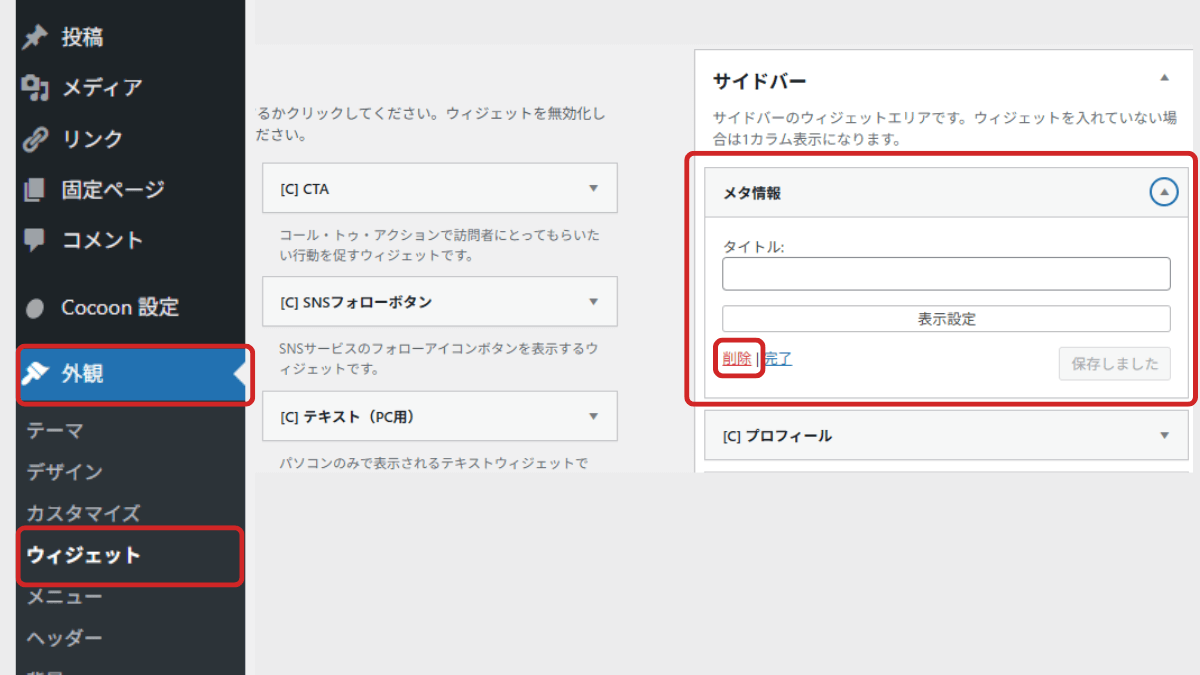Collapse the メタ情報 widget with circled arrow
This screenshot has height=675, width=1200.
coord(1164,192)
